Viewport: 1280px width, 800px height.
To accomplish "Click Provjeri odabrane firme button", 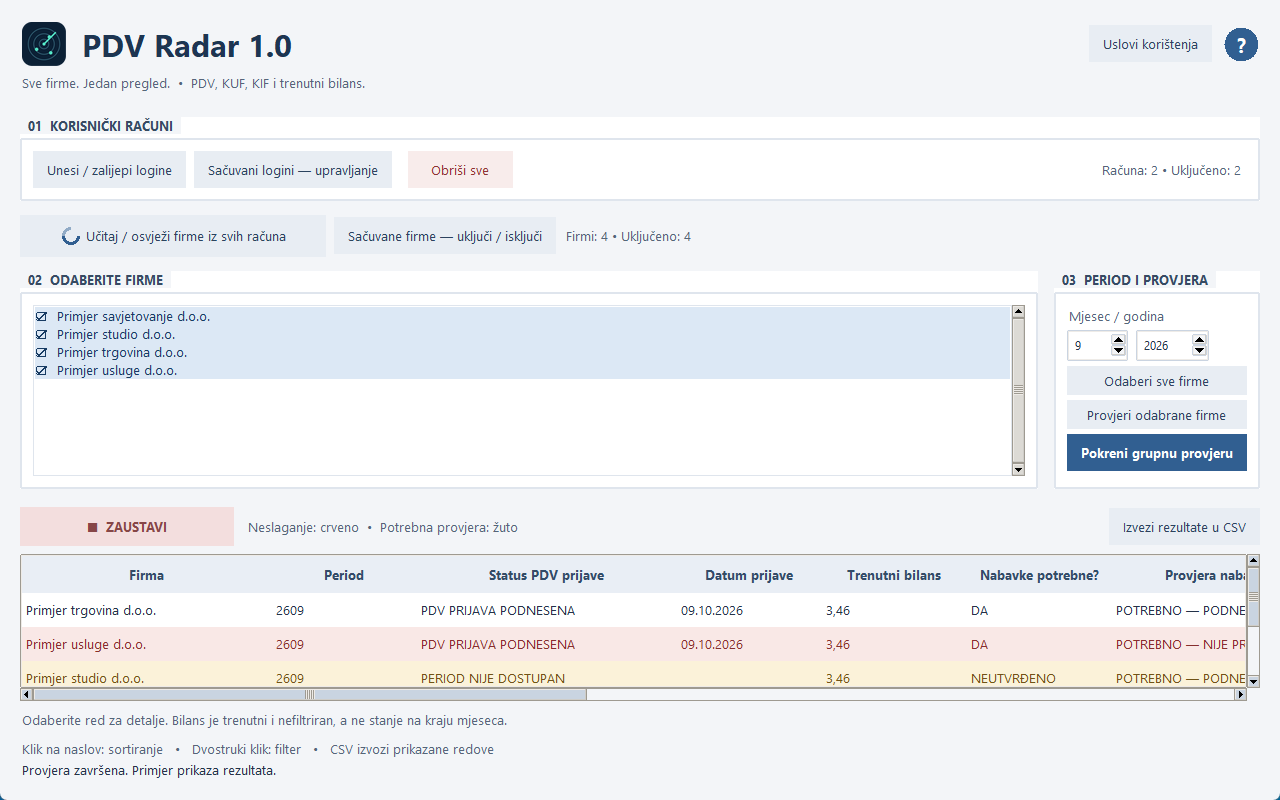I will [1156, 415].
